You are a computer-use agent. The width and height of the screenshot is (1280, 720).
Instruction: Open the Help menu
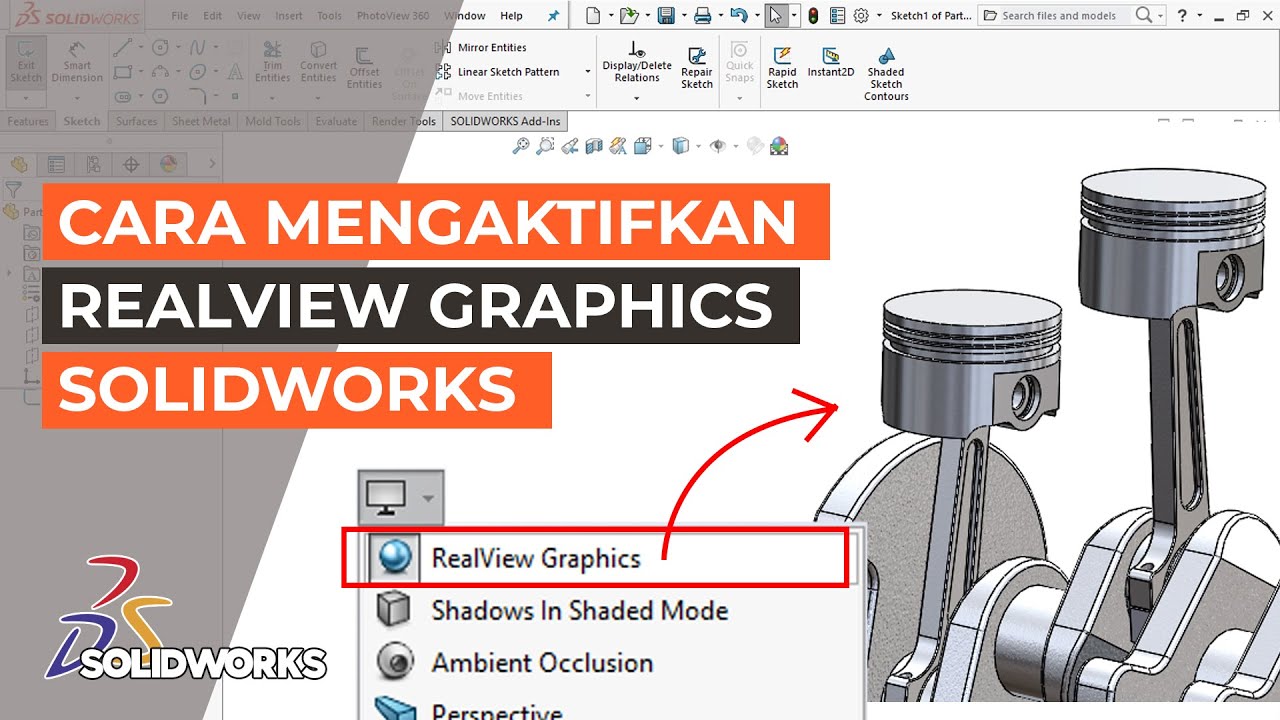point(511,16)
